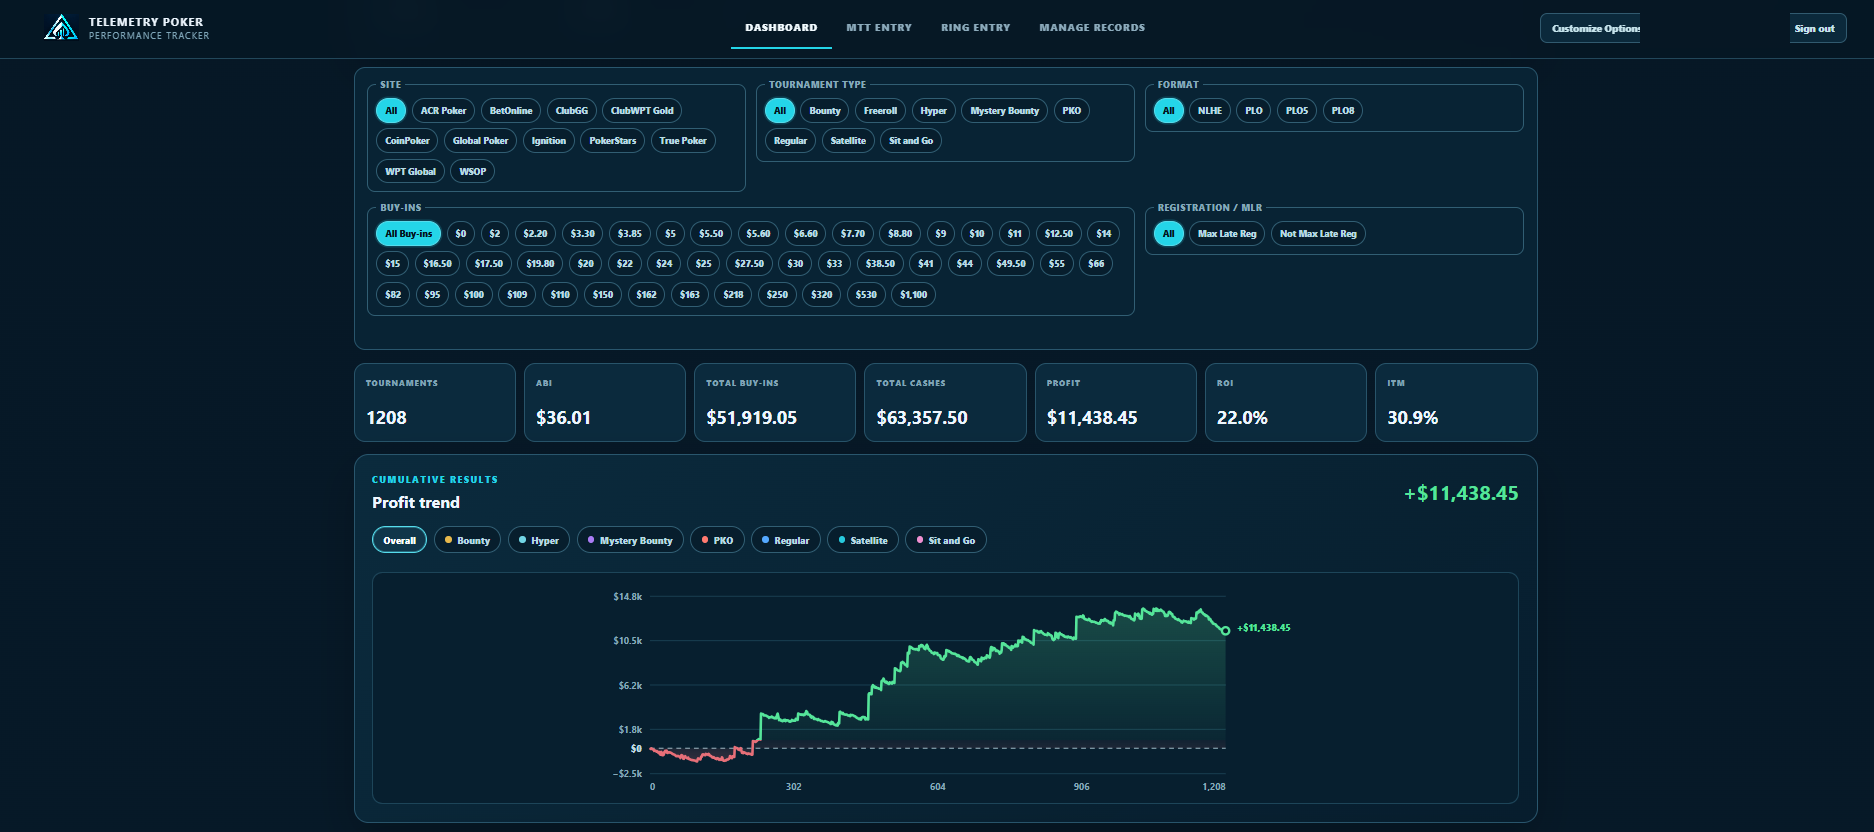
Task: Filter tournament type by Freeroll
Action: pos(881,111)
